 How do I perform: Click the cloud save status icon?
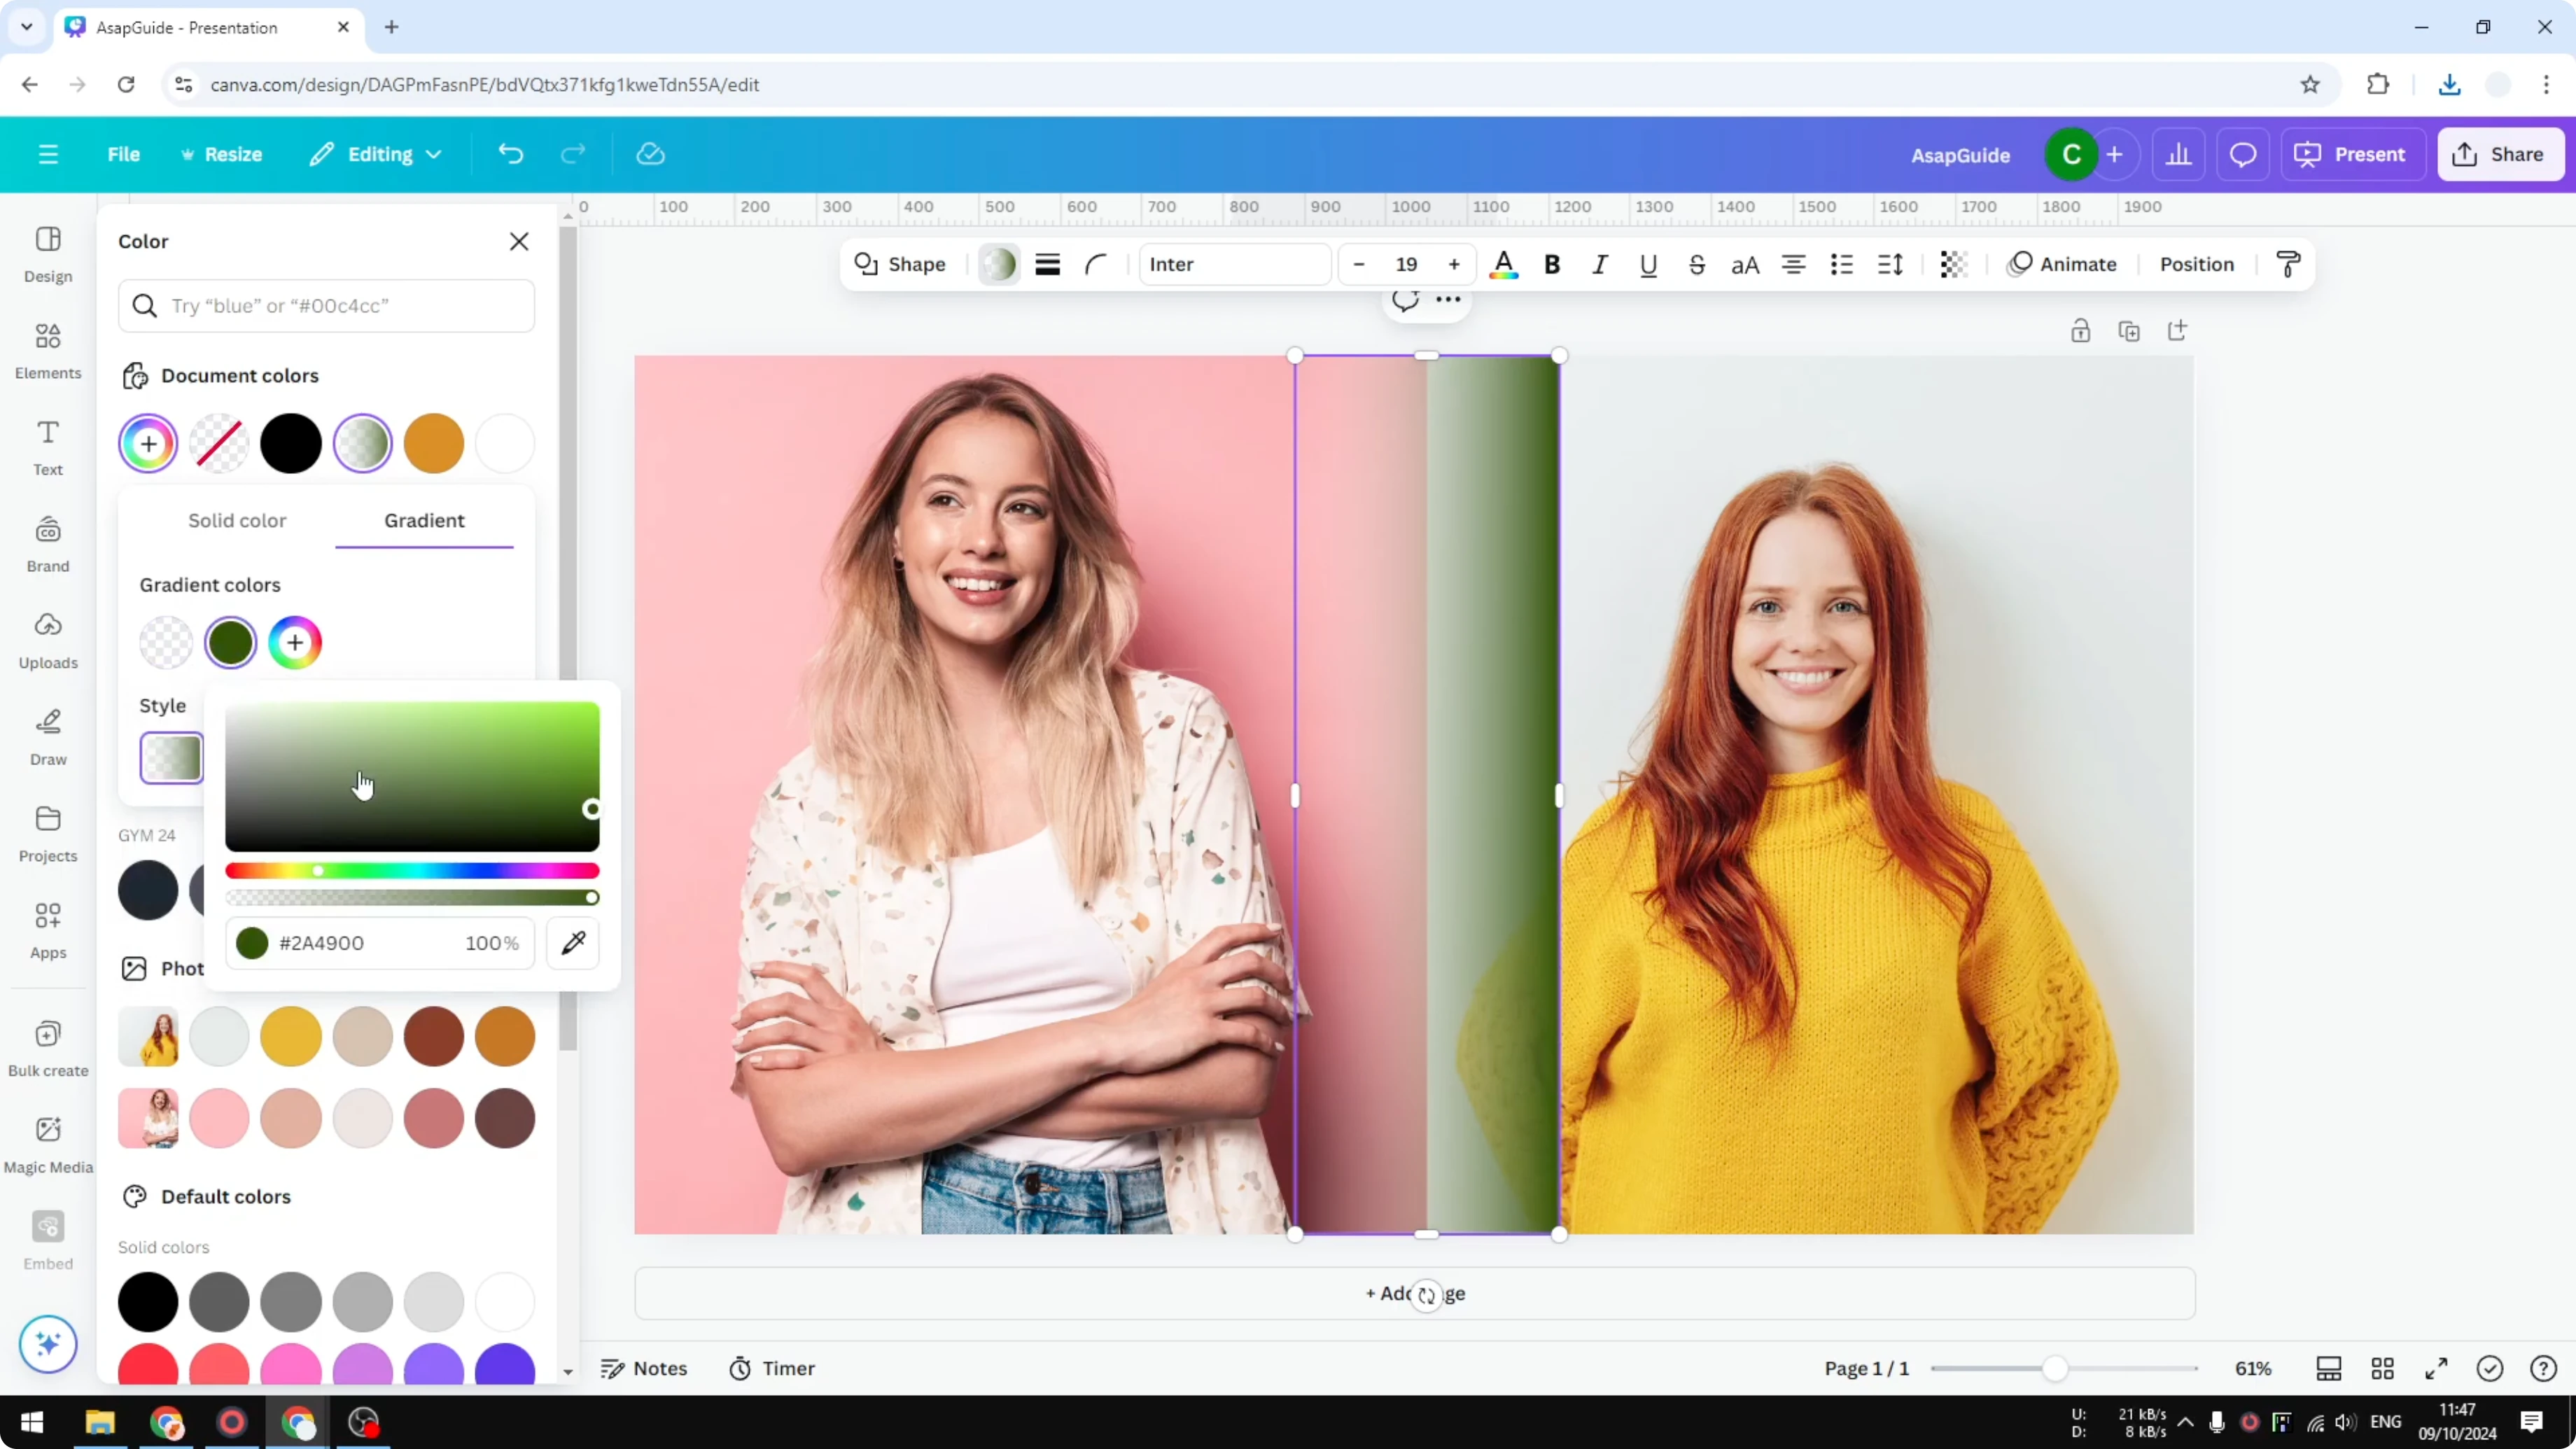tap(651, 154)
